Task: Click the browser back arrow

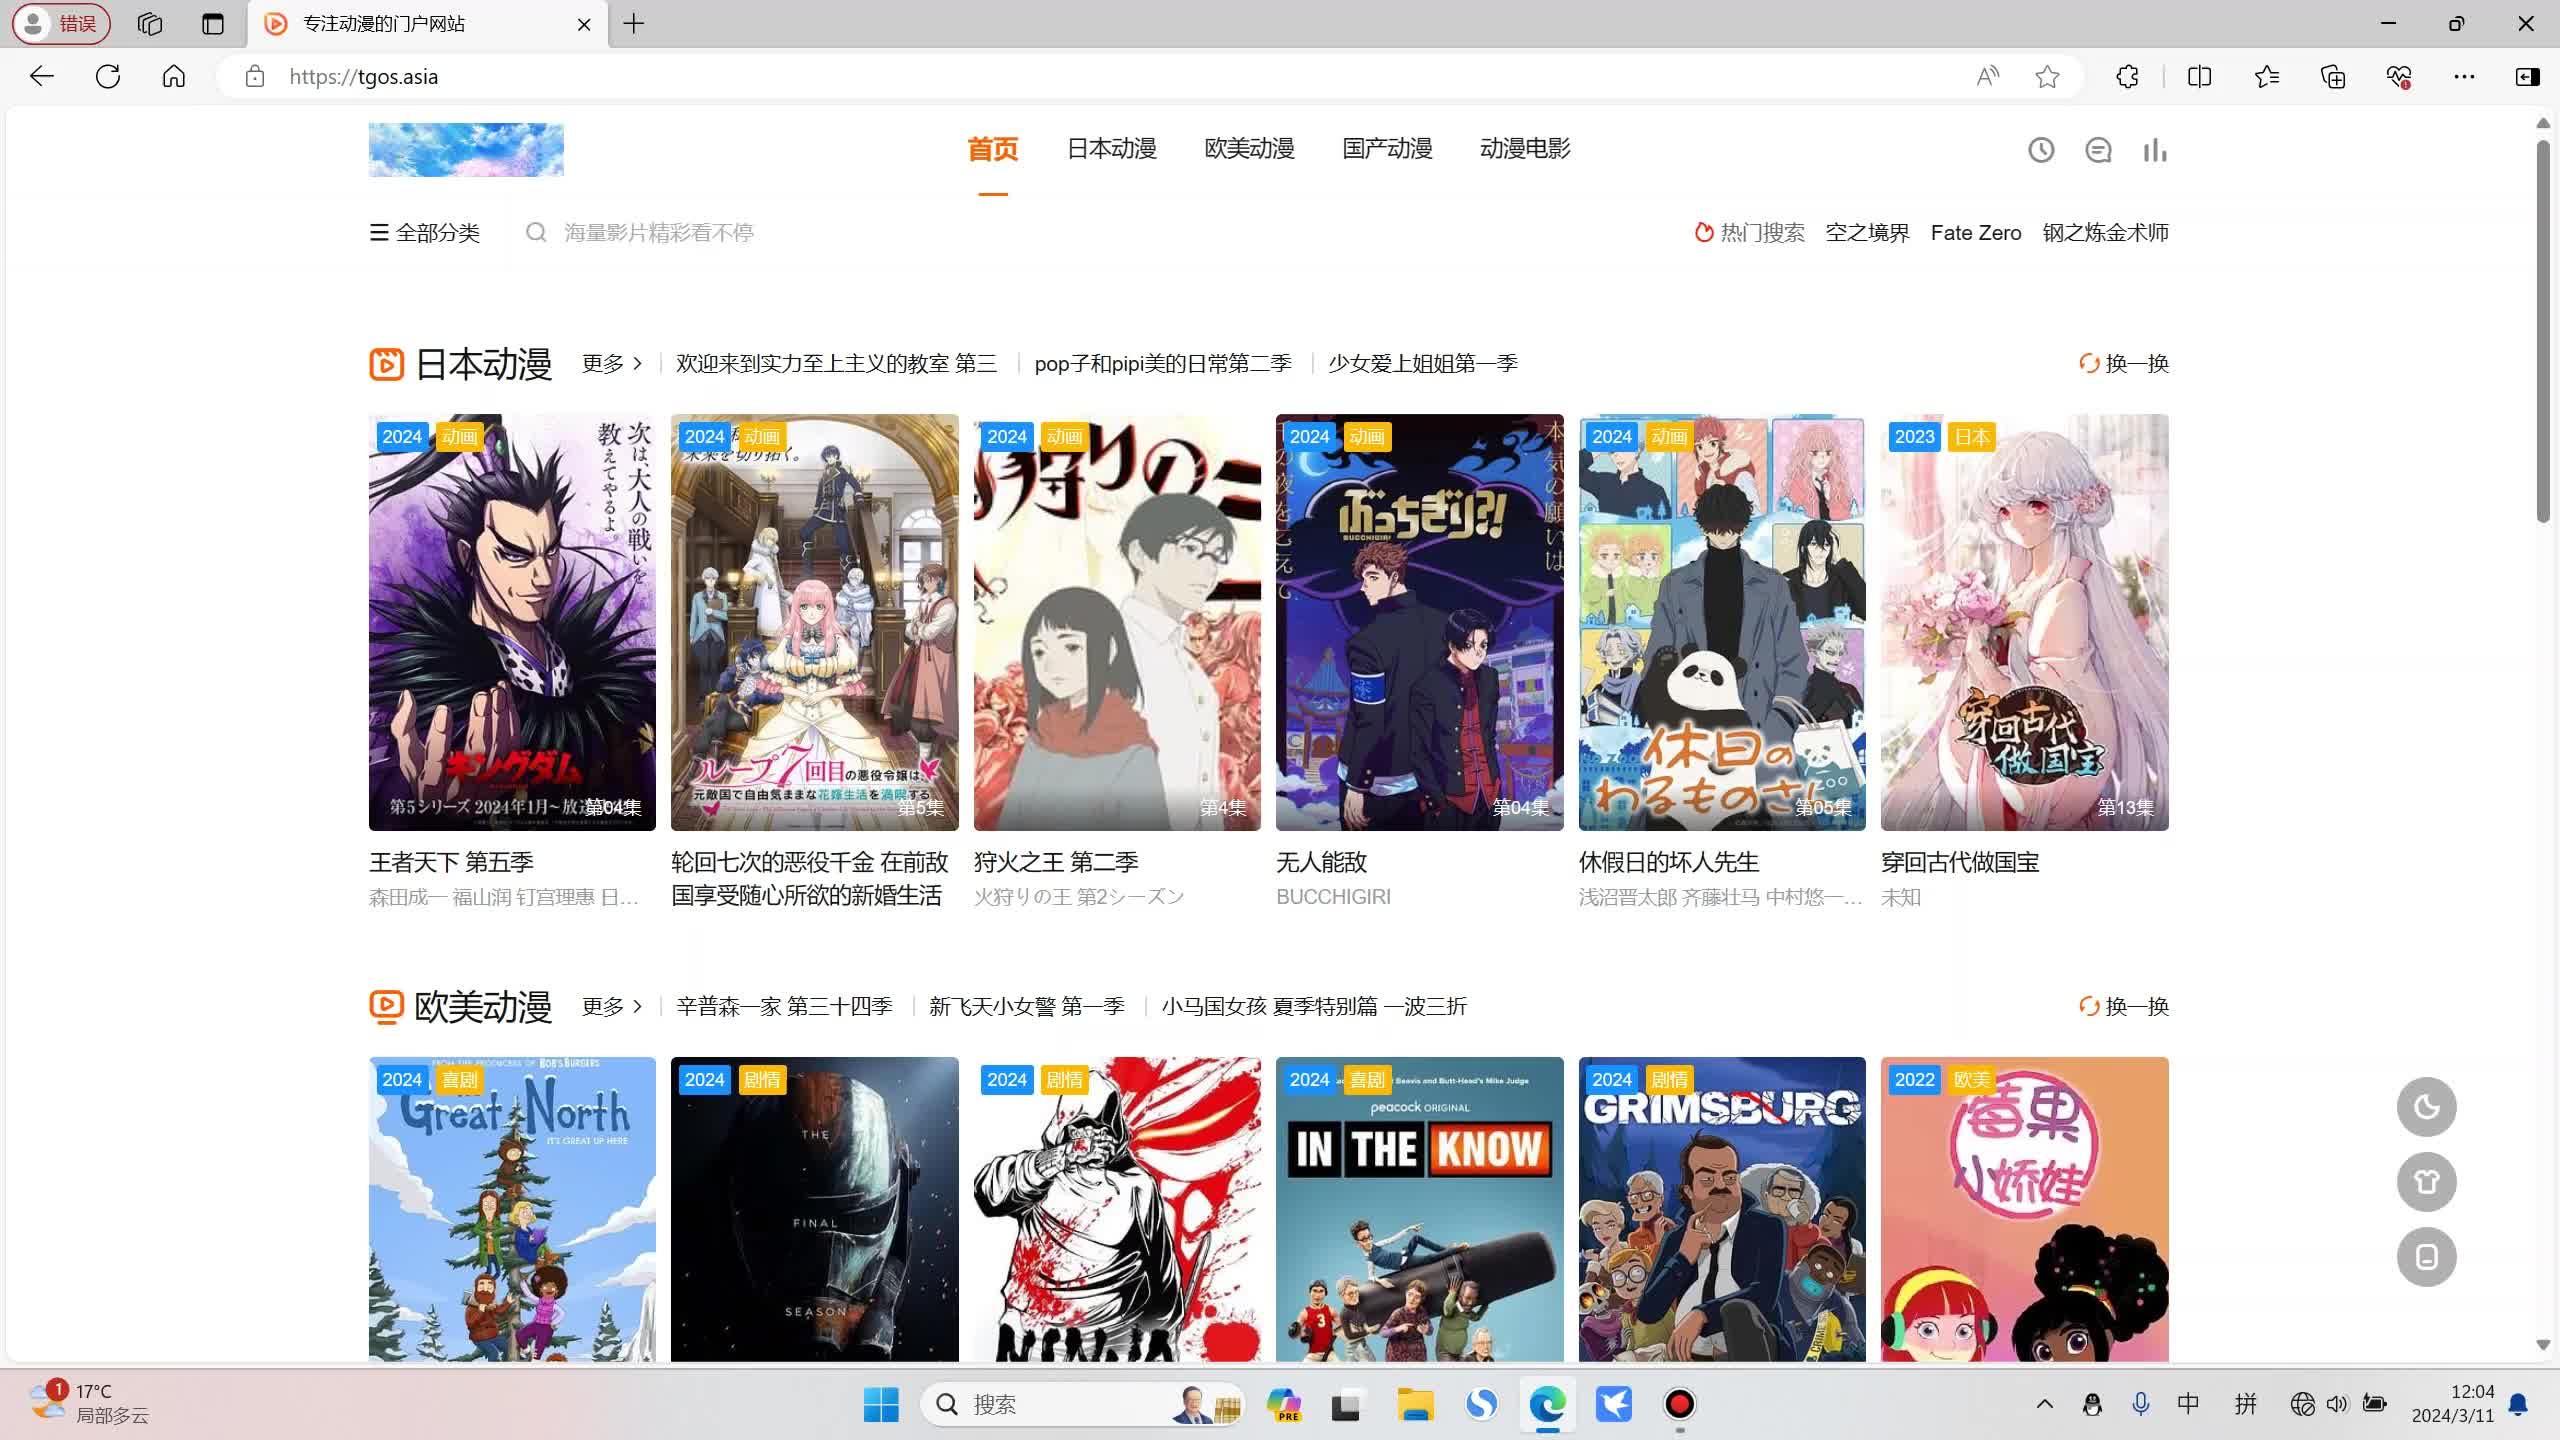Action: (42, 76)
